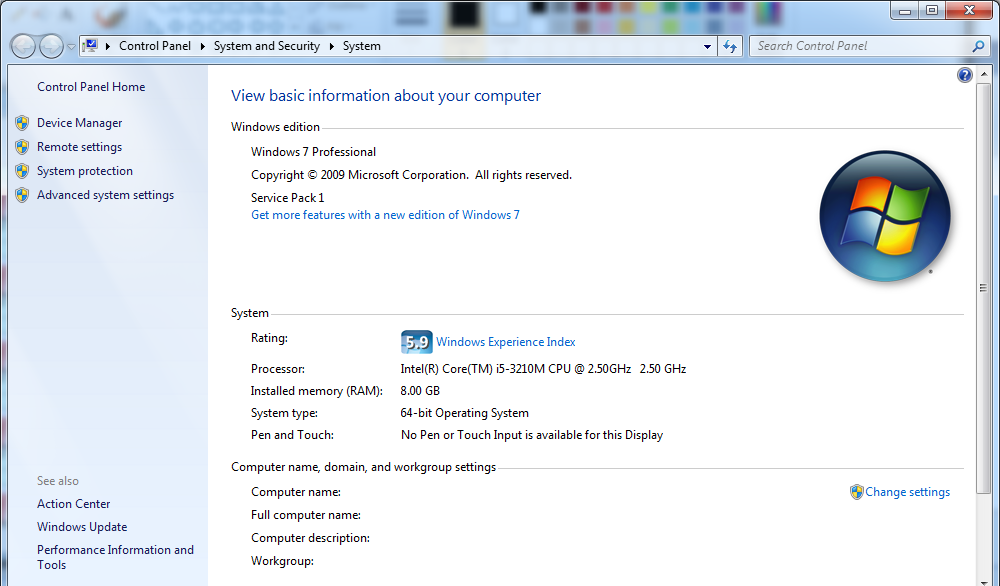Image resolution: width=1000 pixels, height=586 pixels.
Task: Click the Back navigation arrow button
Action: (23, 46)
